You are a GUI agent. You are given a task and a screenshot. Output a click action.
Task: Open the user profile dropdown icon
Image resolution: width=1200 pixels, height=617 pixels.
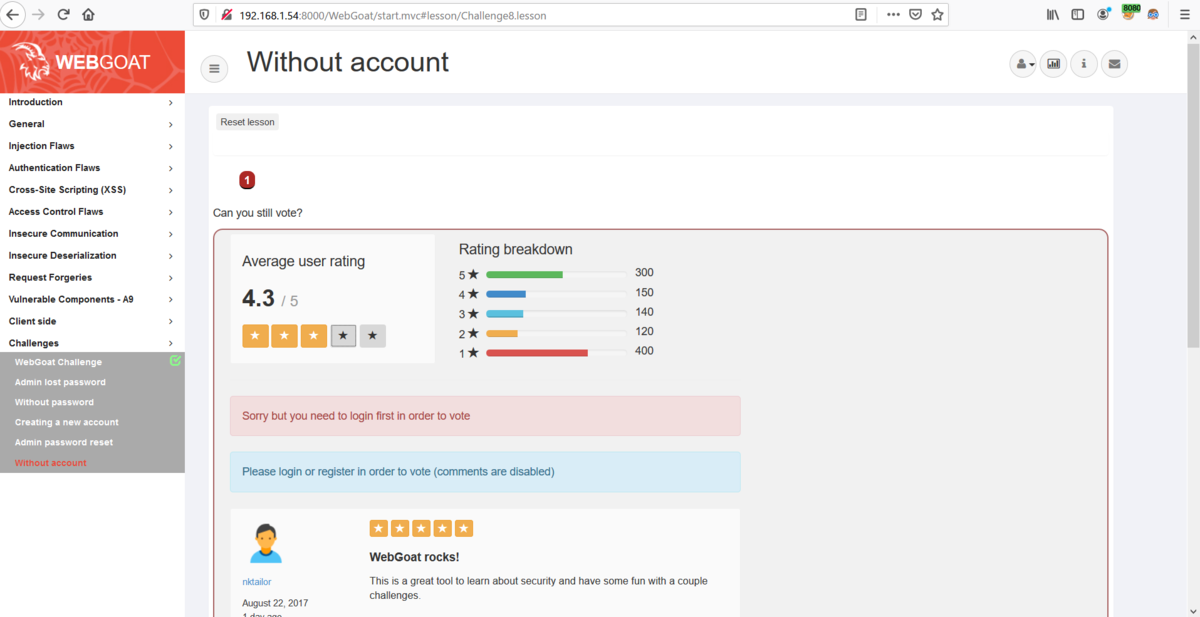(x=1023, y=64)
